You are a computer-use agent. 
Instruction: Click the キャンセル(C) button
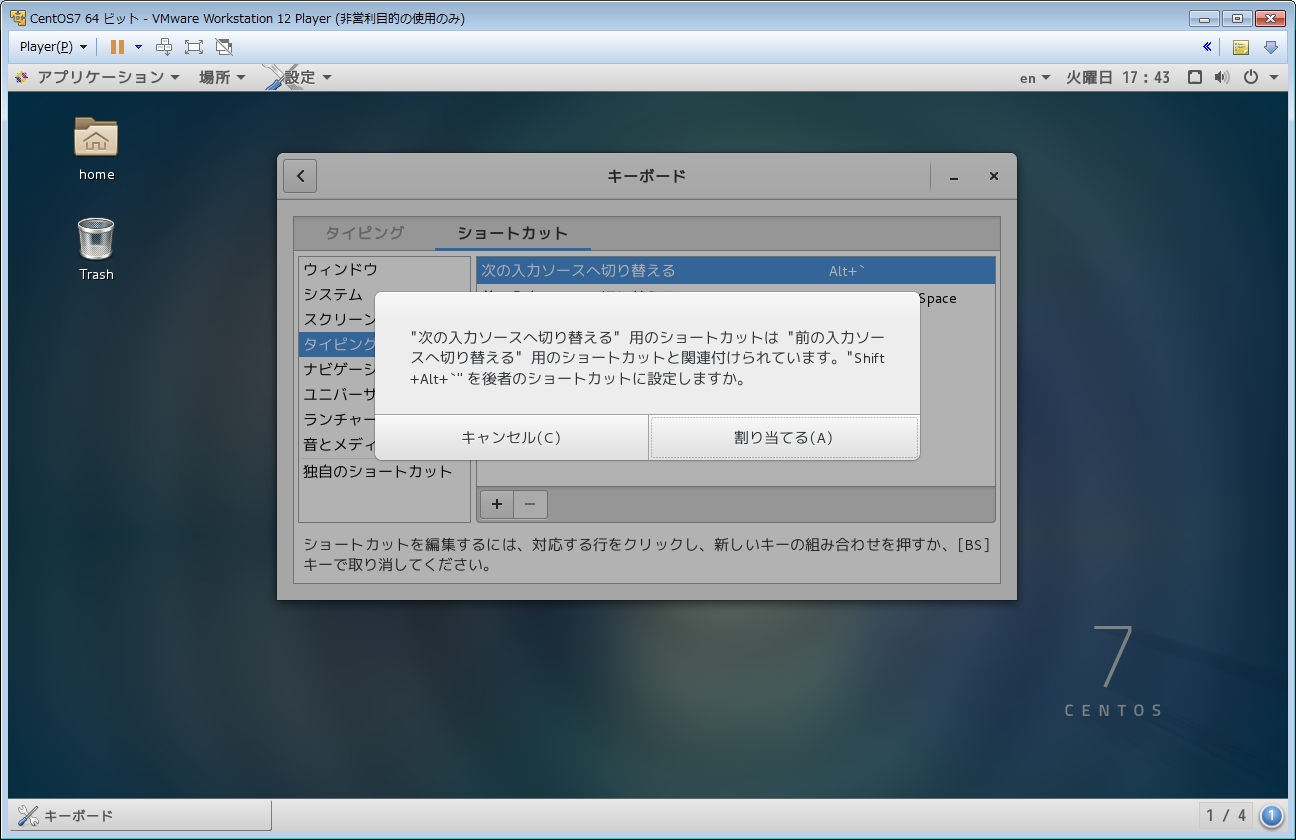click(x=511, y=438)
